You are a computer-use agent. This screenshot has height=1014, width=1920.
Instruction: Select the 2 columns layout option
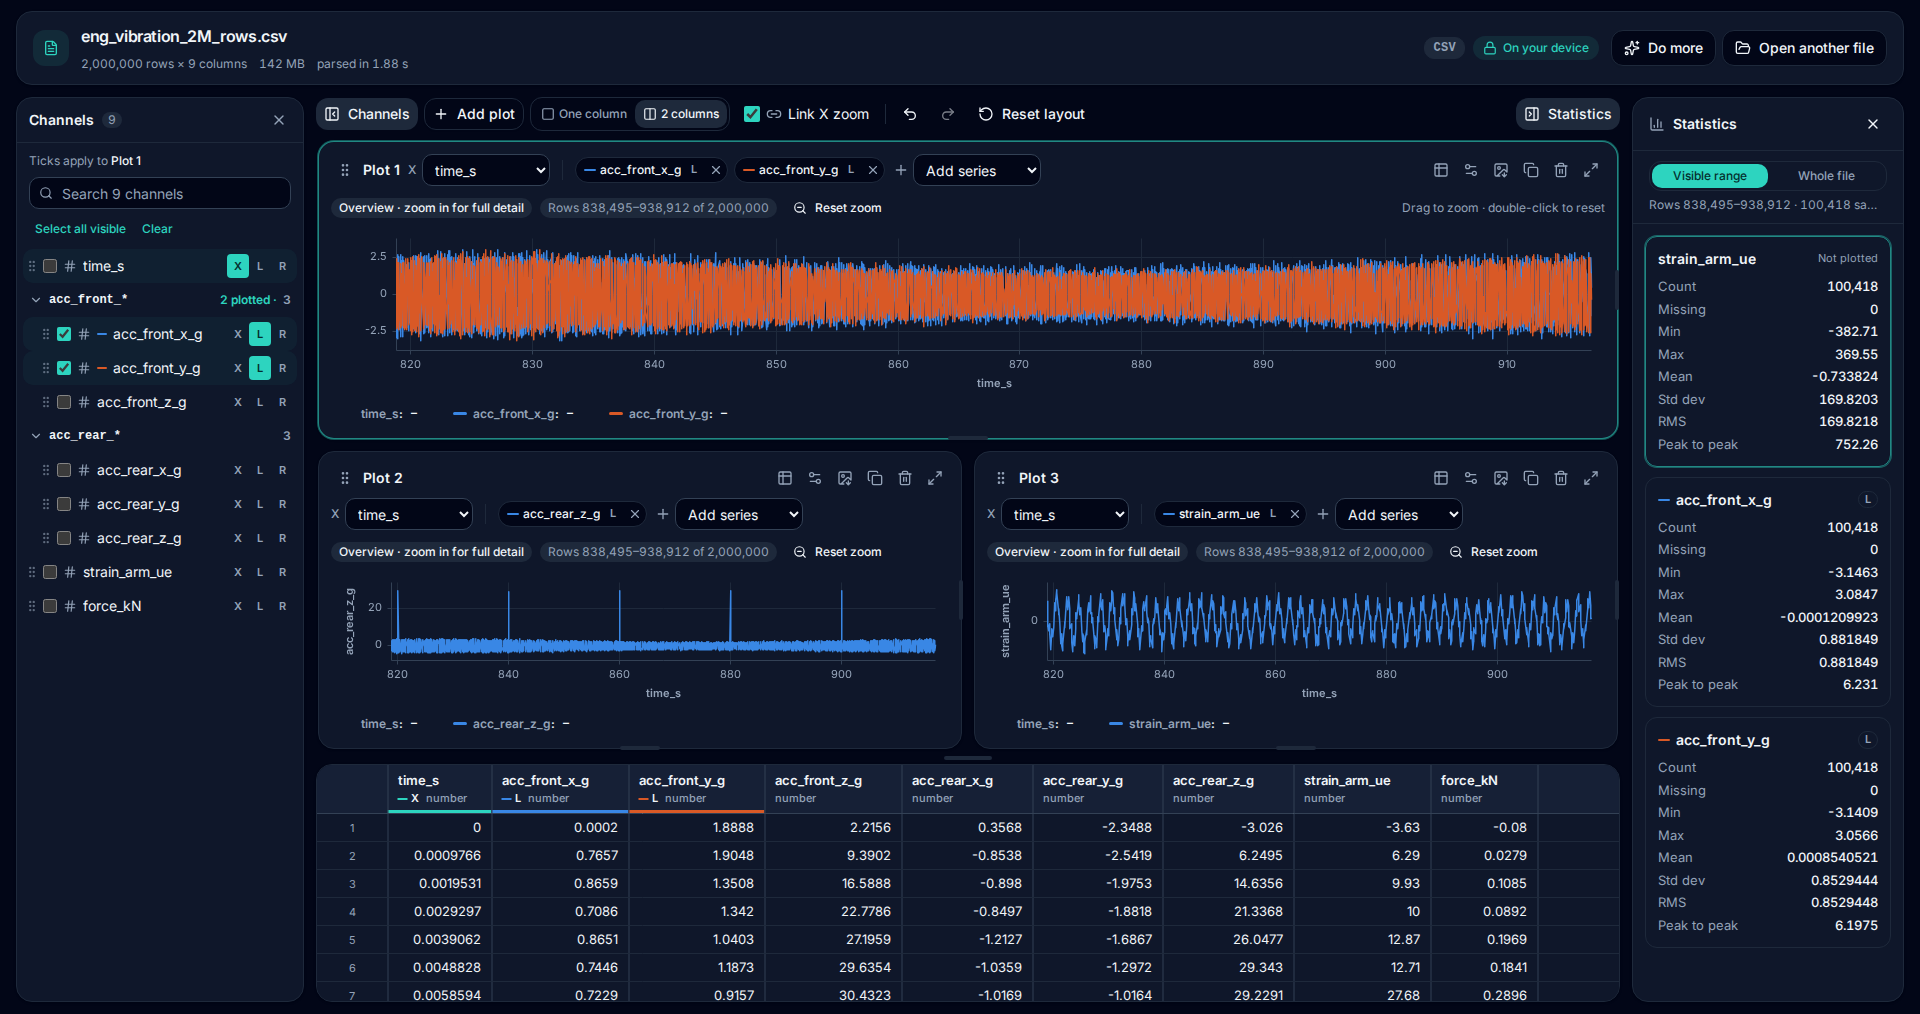(682, 114)
